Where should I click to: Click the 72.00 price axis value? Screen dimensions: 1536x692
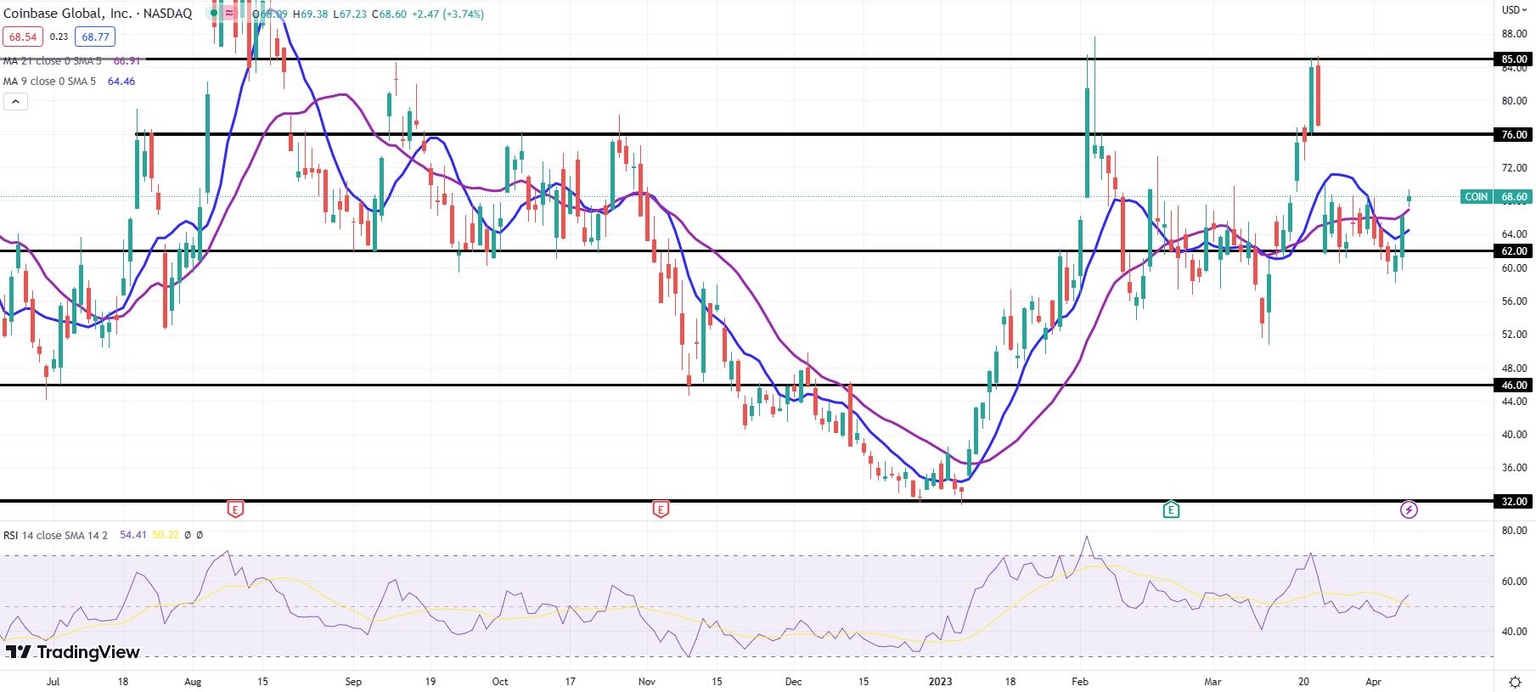1514,167
